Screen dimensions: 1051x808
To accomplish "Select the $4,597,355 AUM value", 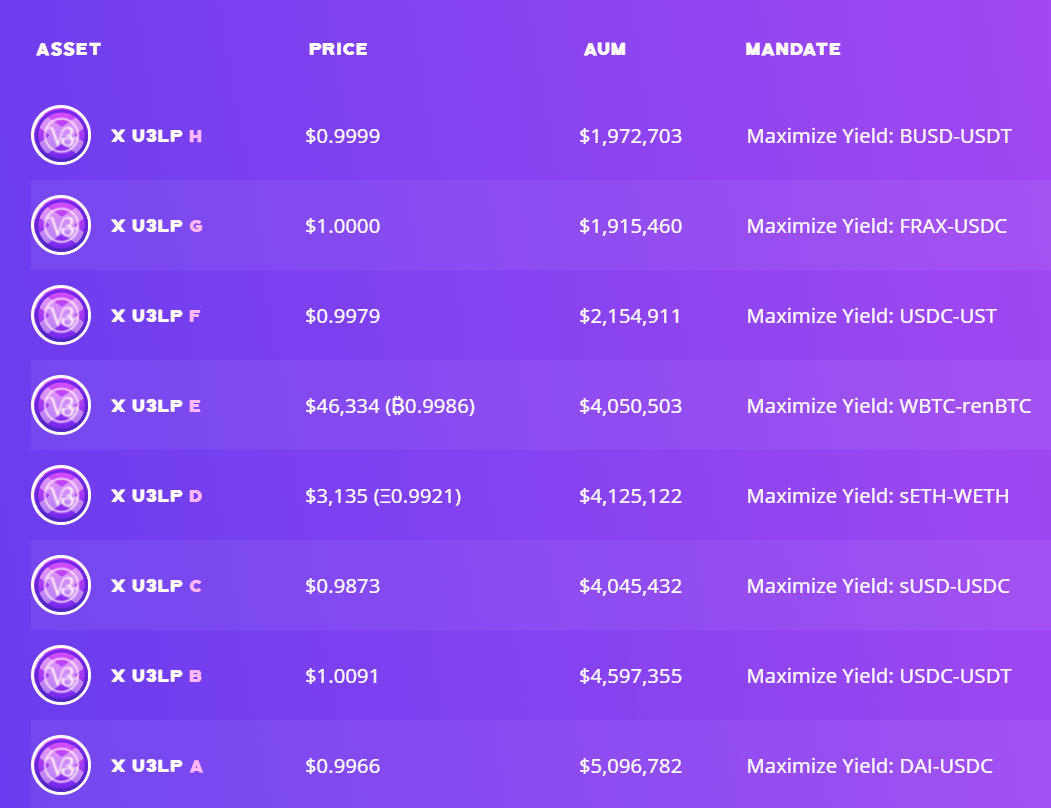I will 630,676.
